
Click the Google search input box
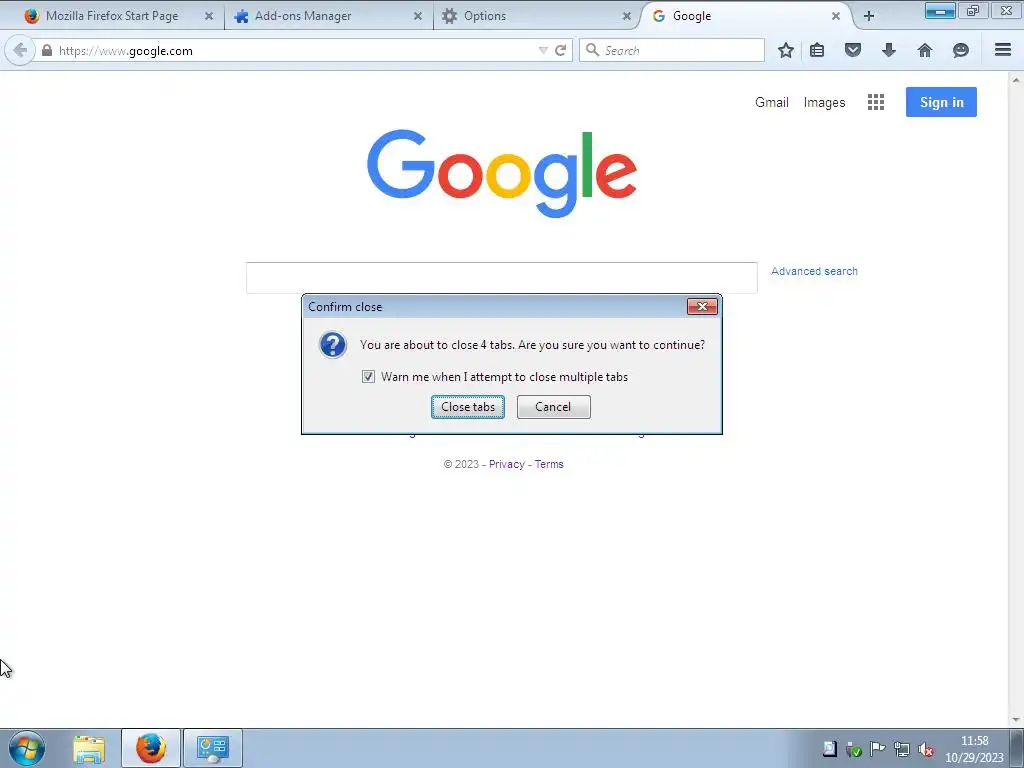pyautogui.click(x=502, y=278)
